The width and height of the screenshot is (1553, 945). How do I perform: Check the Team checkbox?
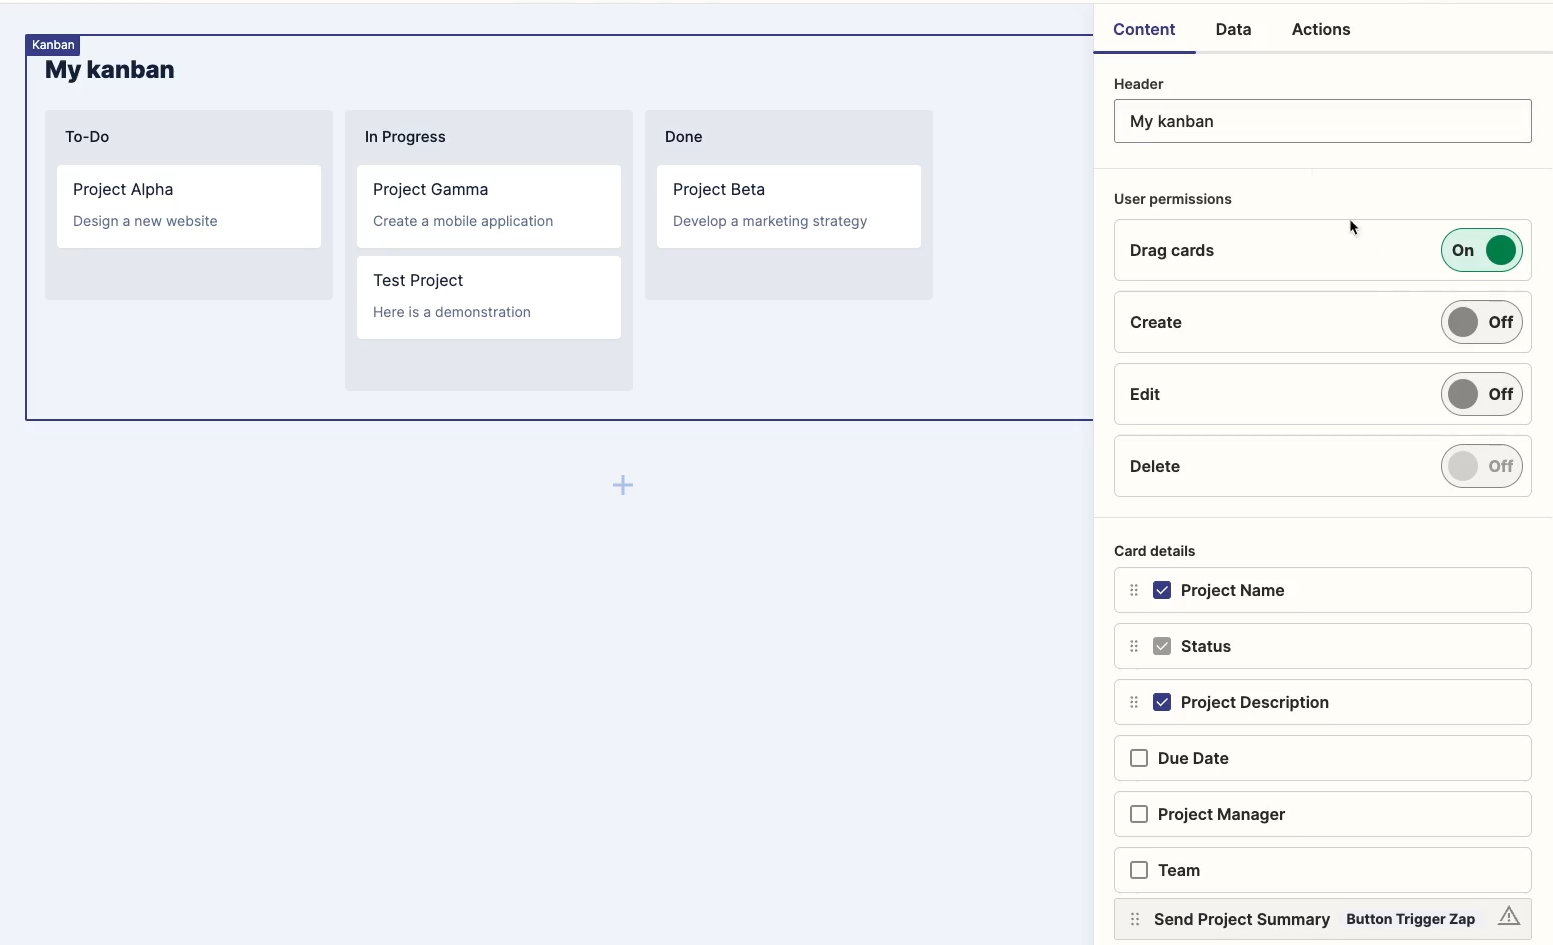coord(1139,870)
